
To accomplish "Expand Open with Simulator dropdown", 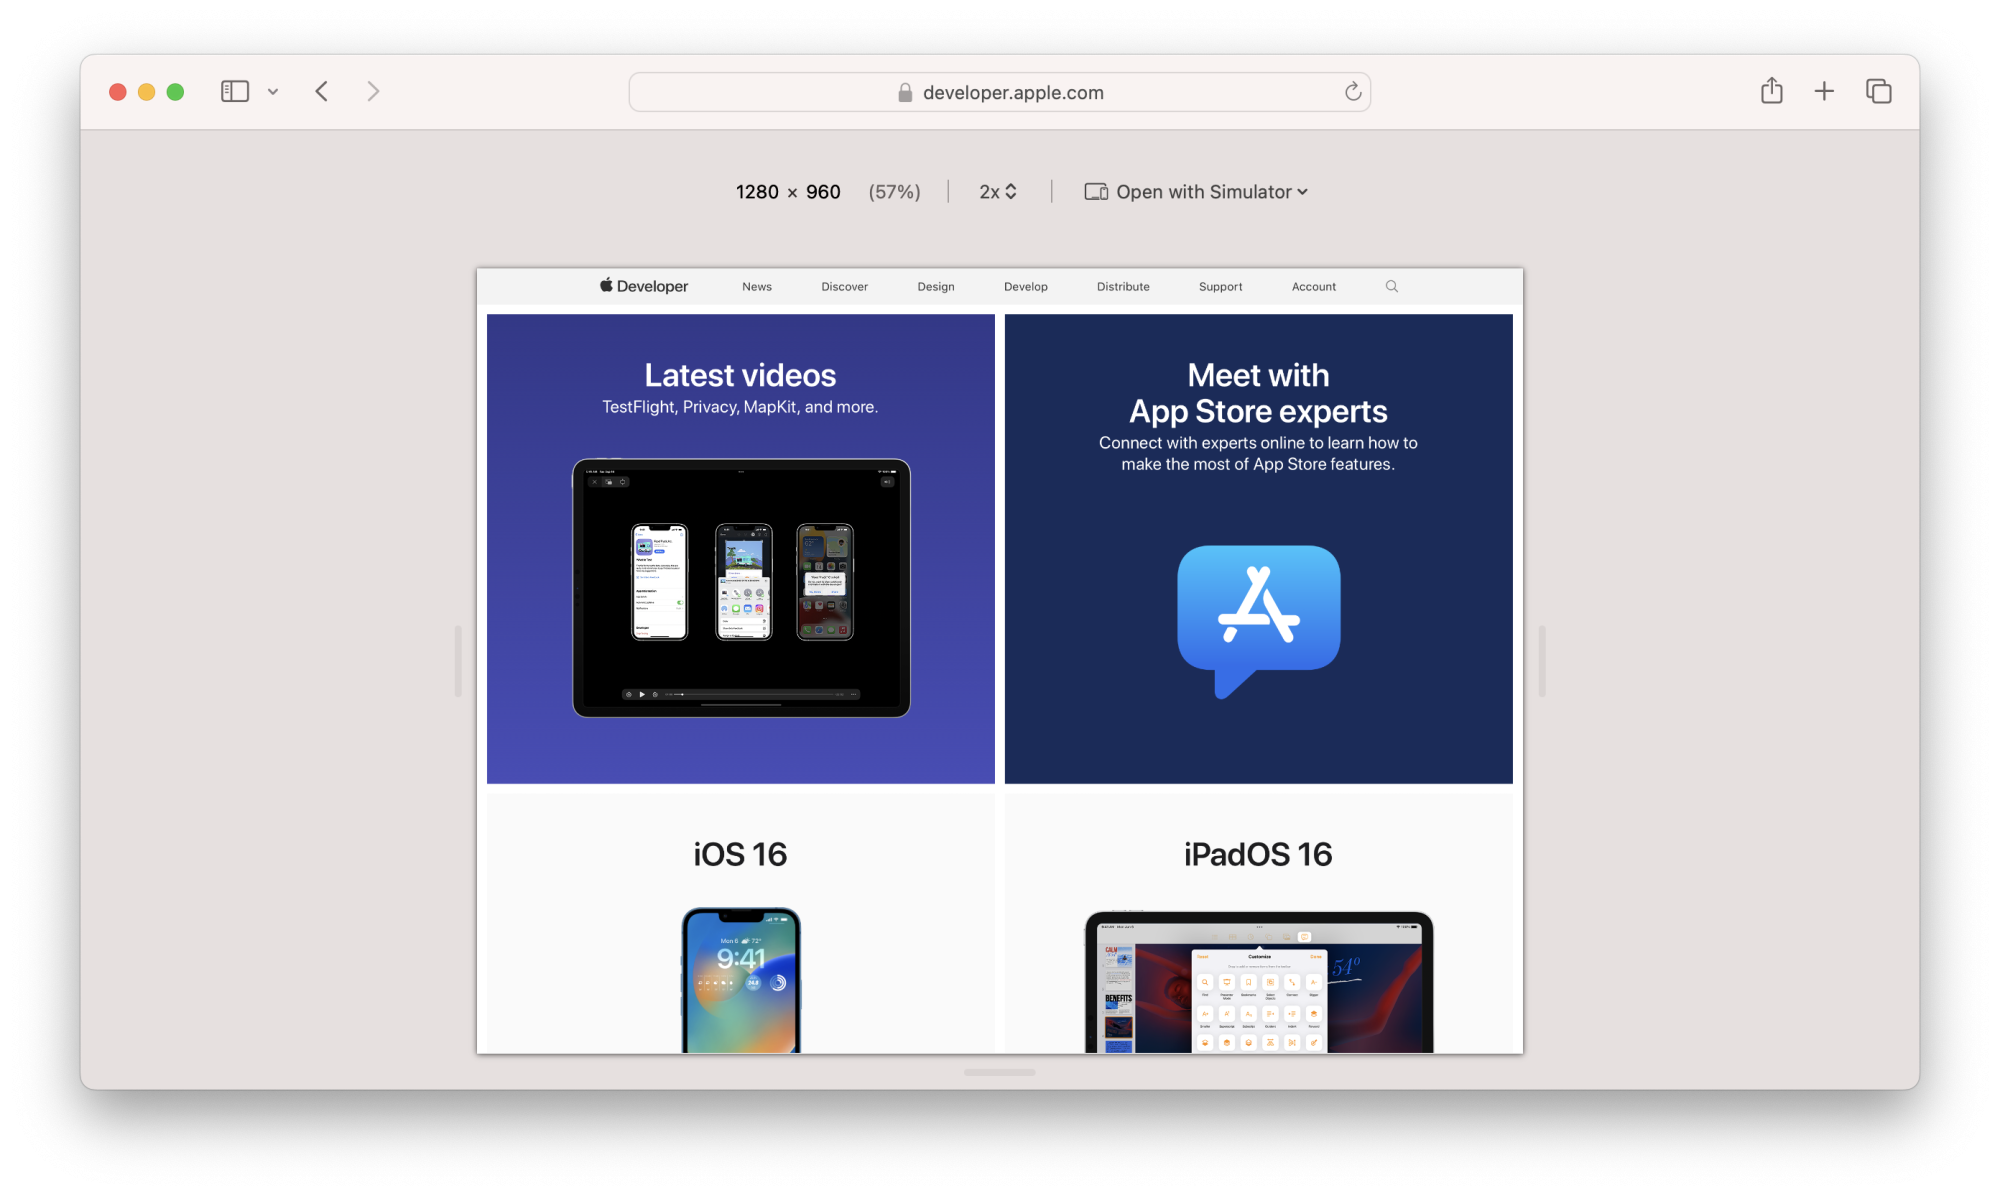I will pyautogui.click(x=1197, y=192).
